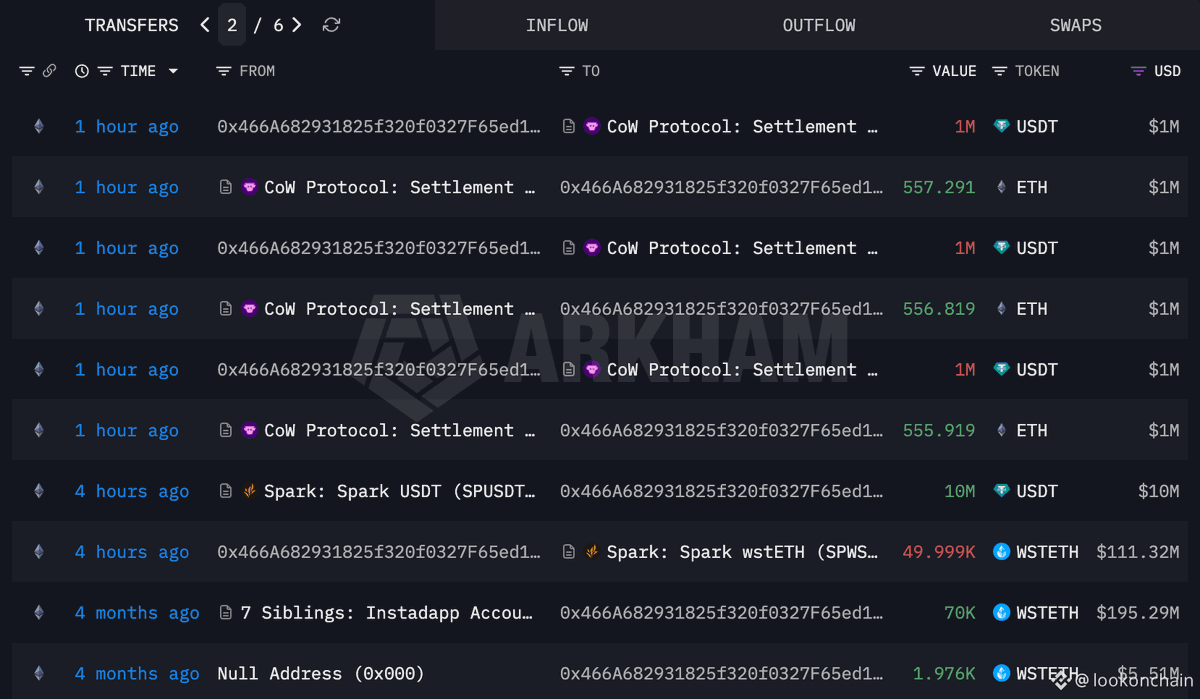This screenshot has width=1200, height=699.
Task: Open the FROM column filter
Action: coord(224,71)
